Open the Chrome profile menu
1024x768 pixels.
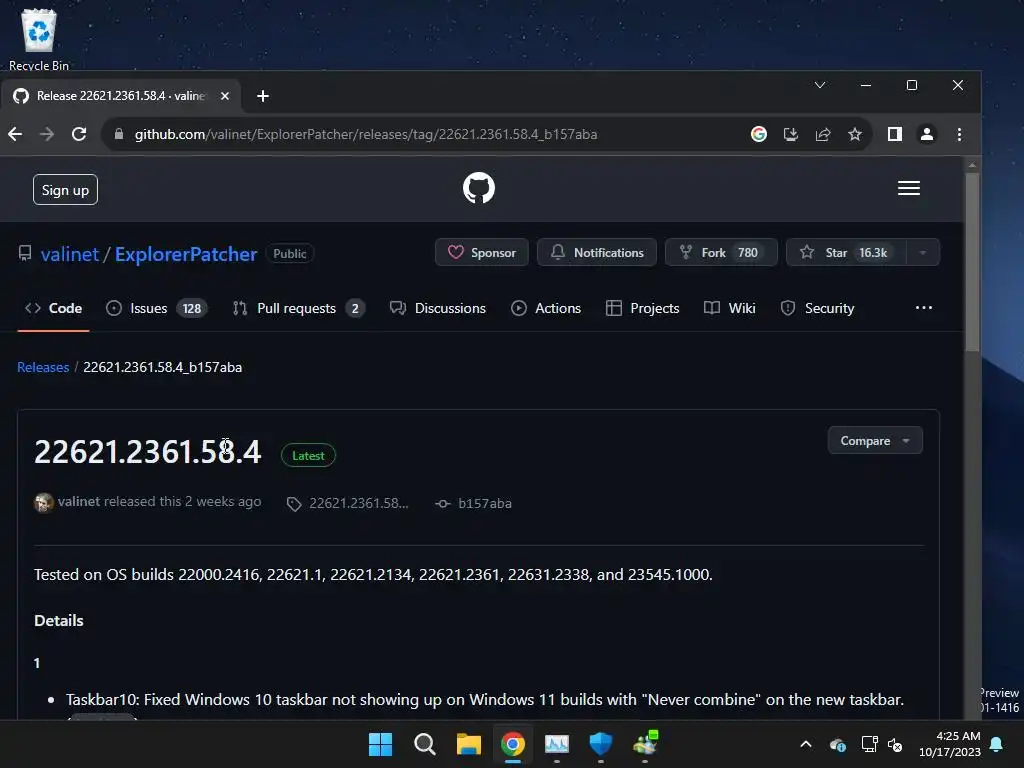(x=927, y=134)
